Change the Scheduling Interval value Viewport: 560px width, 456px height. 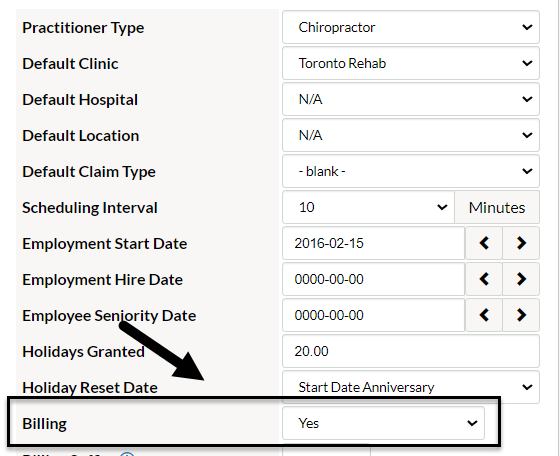coord(368,207)
